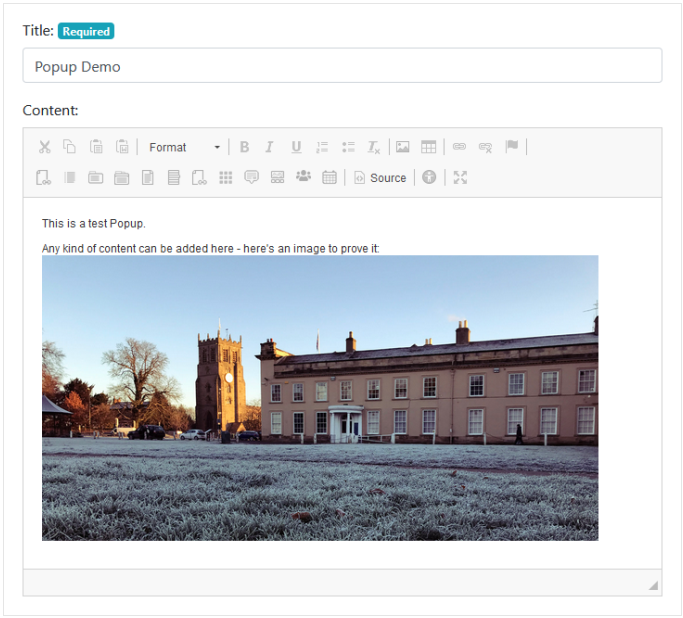Click the Copy icon in editor toolbar

[x=70, y=147]
